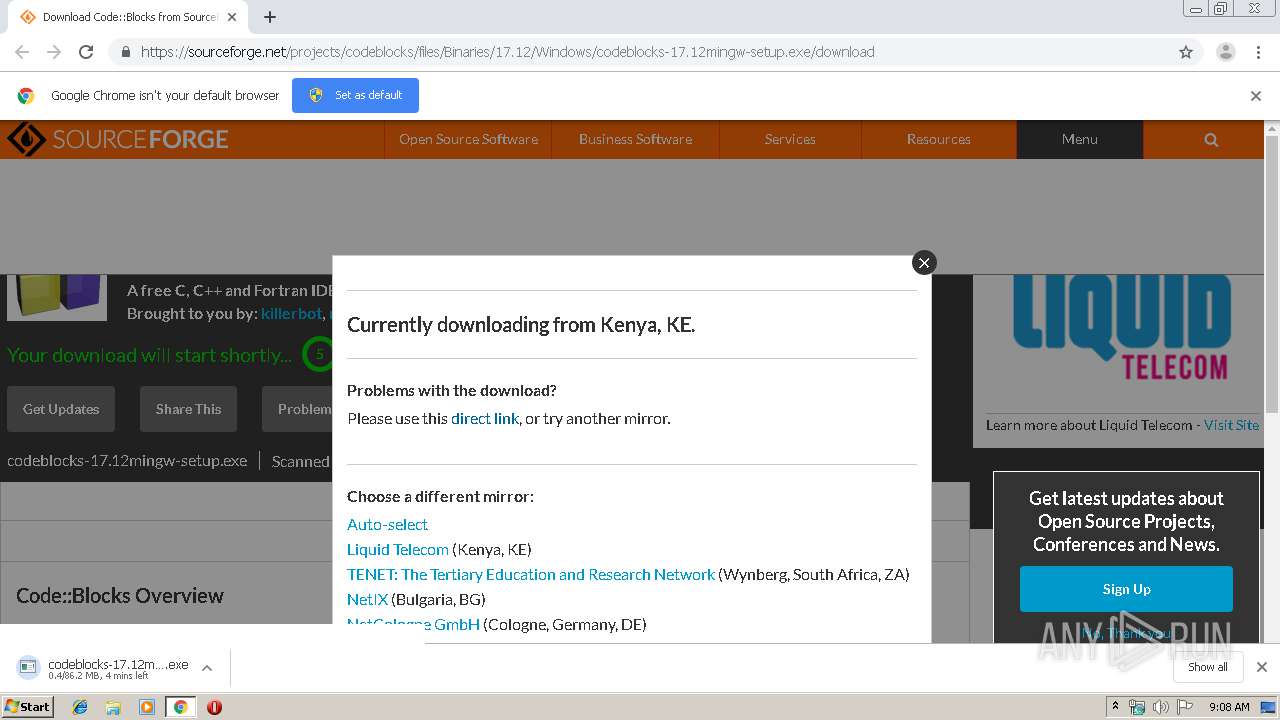Image resolution: width=1280 pixels, height=720 pixels.
Task: Open the killerbot author link
Action: [x=291, y=314]
